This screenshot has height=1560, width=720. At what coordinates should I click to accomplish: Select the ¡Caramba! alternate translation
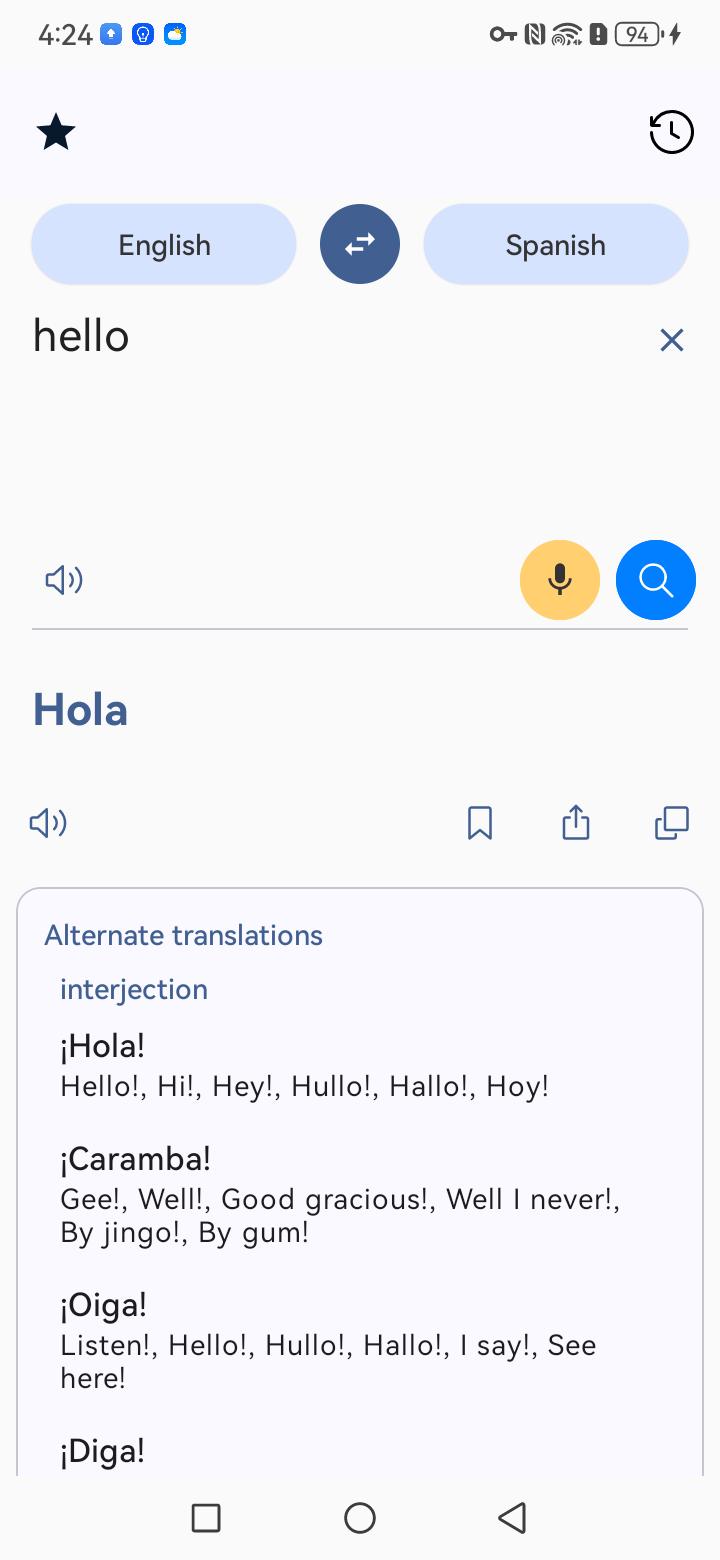pyautogui.click(x=136, y=1160)
